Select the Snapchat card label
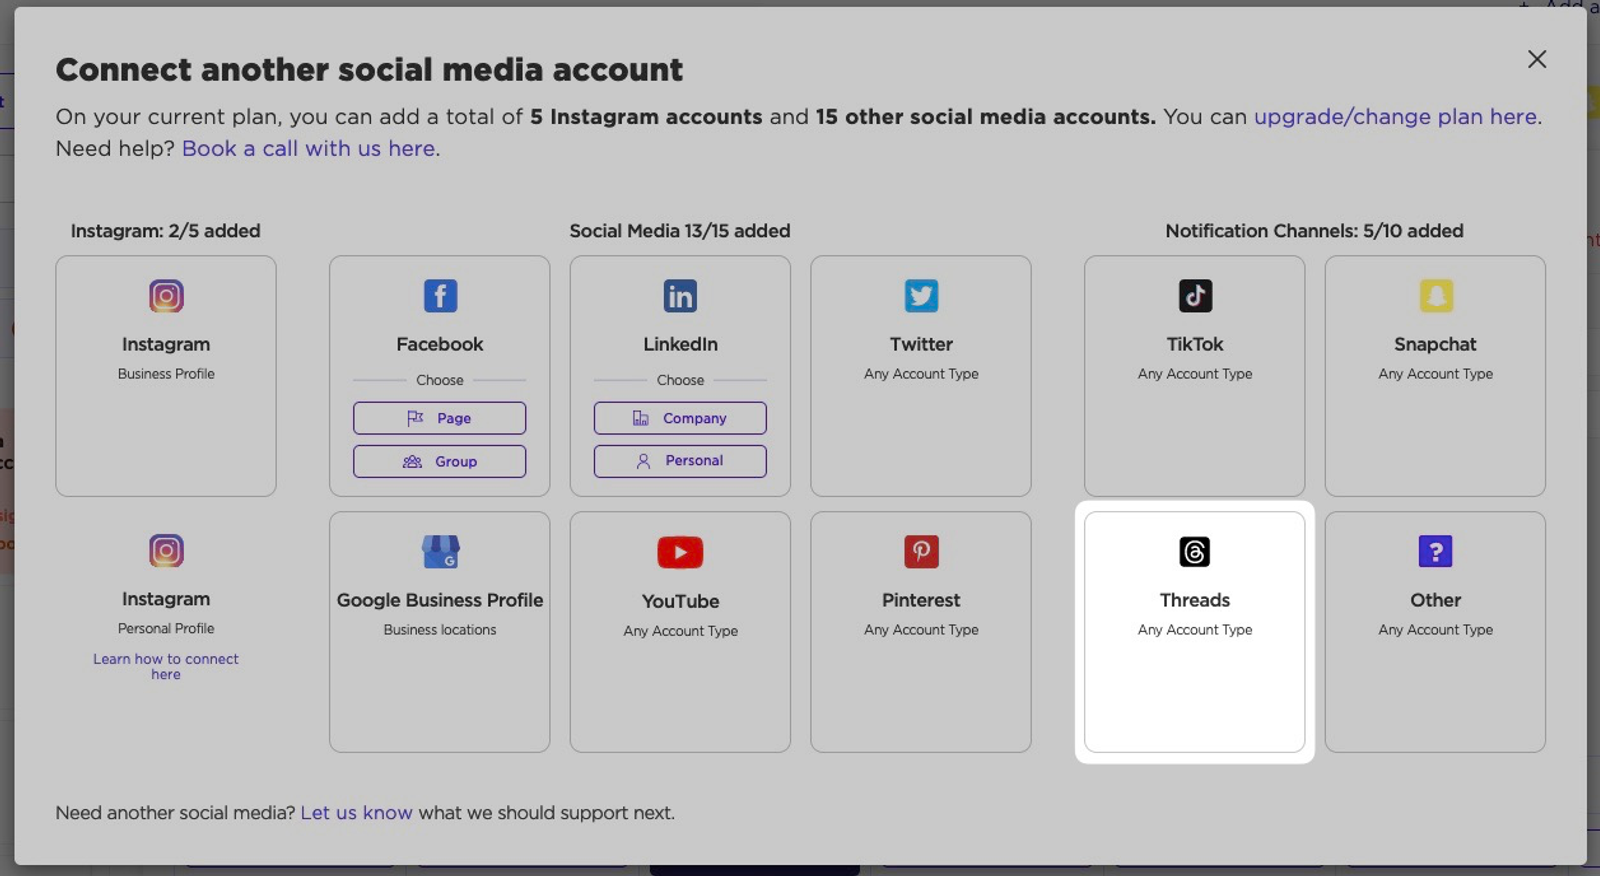 (1436, 344)
